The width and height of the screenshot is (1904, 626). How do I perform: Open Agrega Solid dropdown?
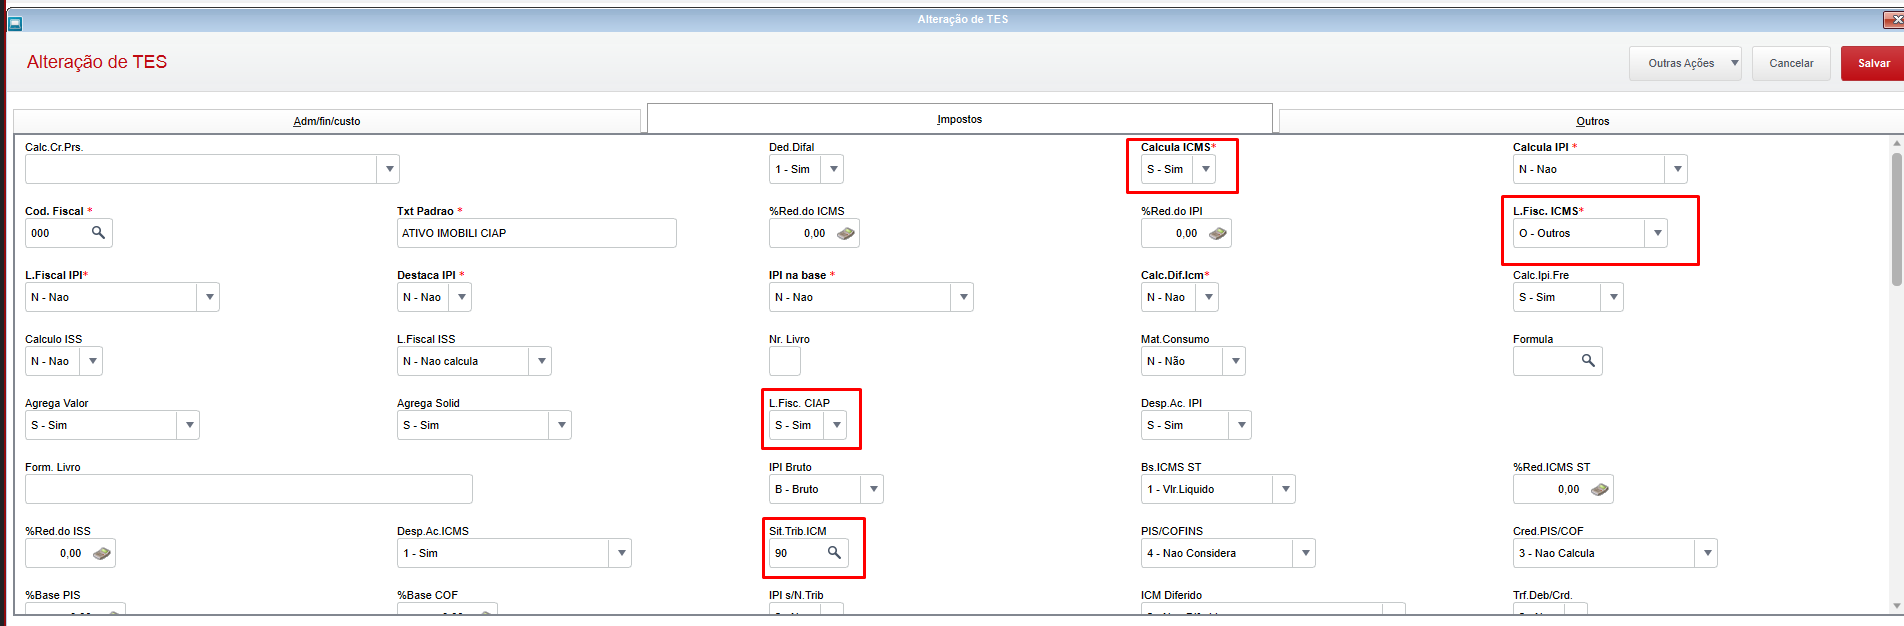561,425
